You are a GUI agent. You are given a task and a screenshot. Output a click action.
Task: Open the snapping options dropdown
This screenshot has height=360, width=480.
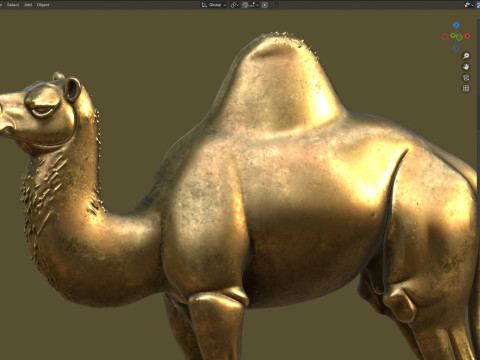[254, 5]
